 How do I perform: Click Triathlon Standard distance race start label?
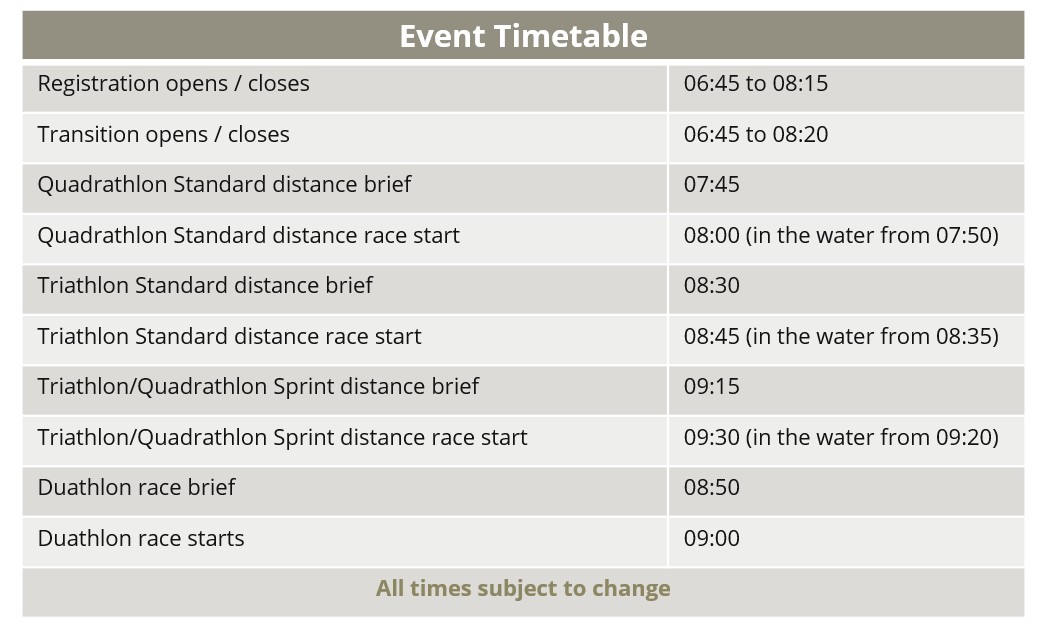pos(229,337)
